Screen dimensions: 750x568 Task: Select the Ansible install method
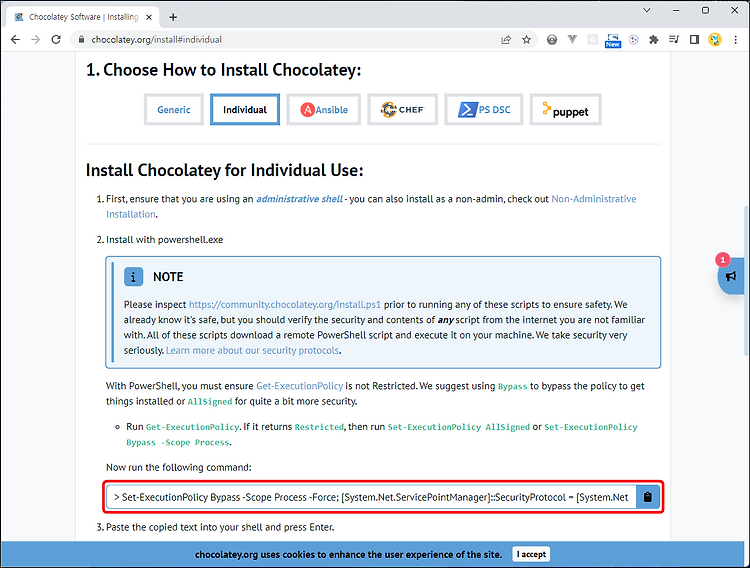pos(324,110)
